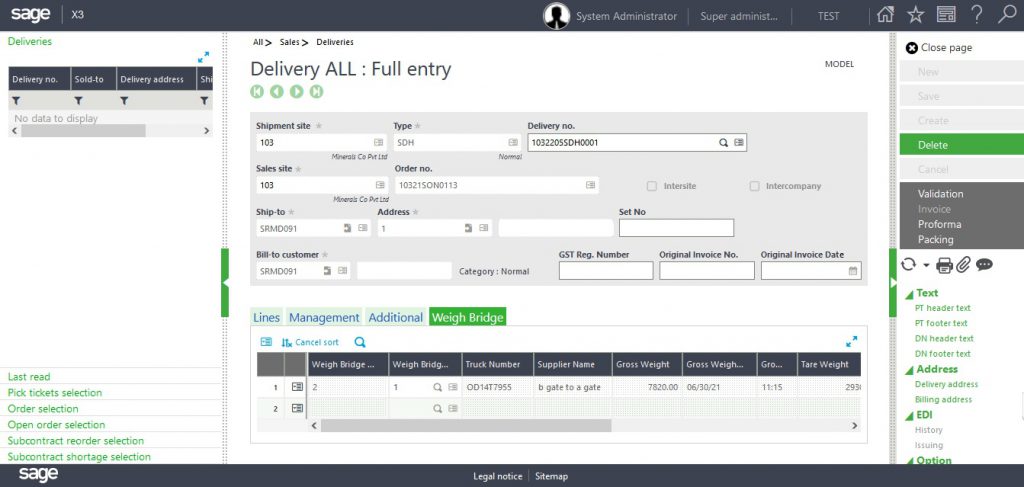Screen dimensions: 1024x487
Task: Click Cancel sort in grid
Action: point(310,342)
